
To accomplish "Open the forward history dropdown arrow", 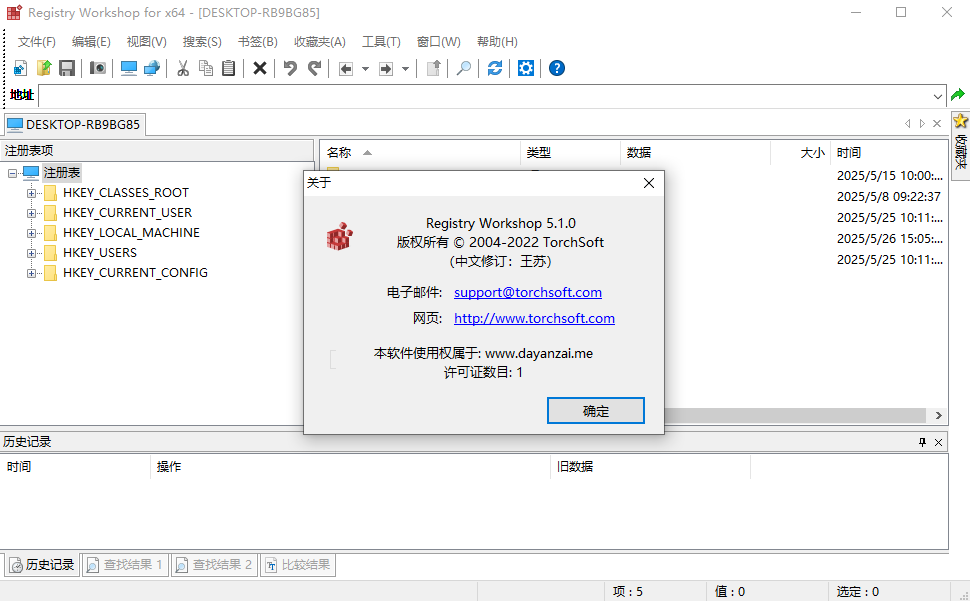I will tap(405, 69).
